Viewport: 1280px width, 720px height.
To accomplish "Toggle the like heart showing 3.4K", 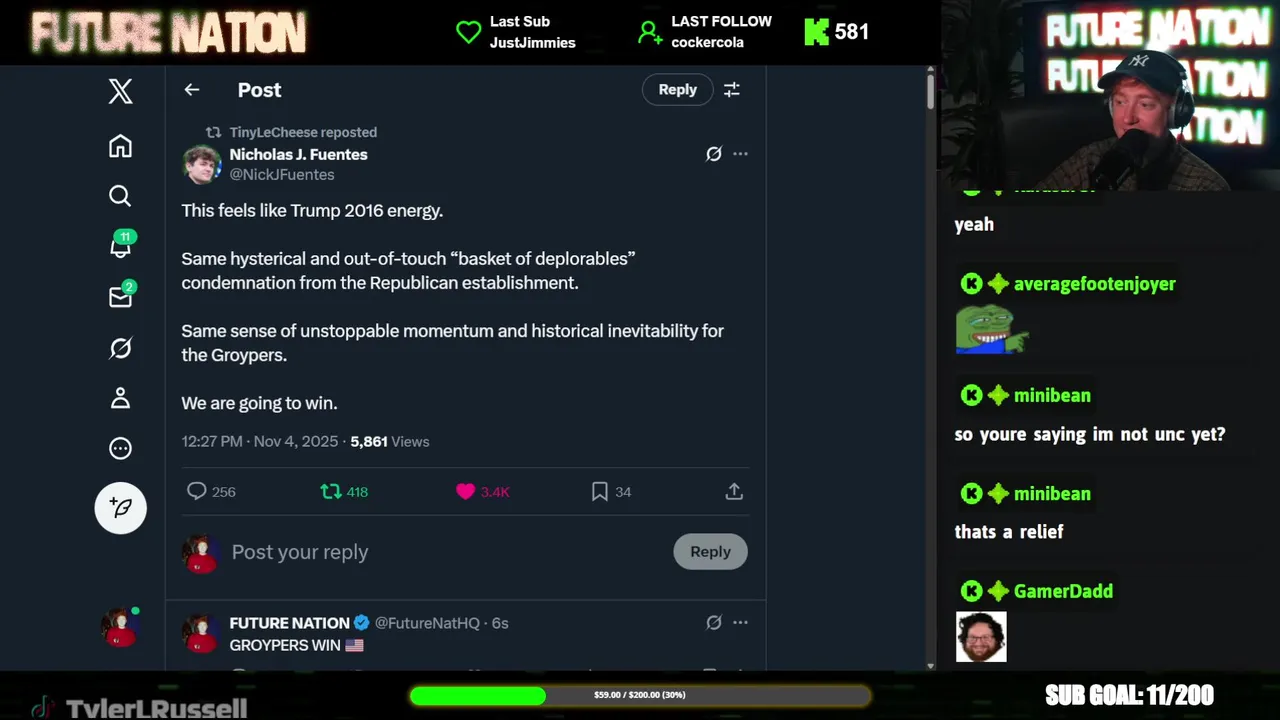I will pos(465,491).
